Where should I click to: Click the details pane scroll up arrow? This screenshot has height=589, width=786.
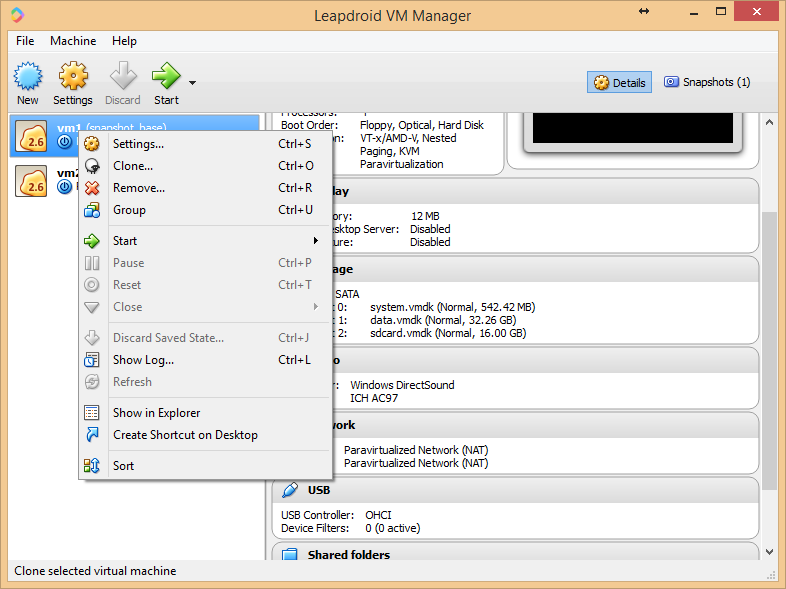770,122
